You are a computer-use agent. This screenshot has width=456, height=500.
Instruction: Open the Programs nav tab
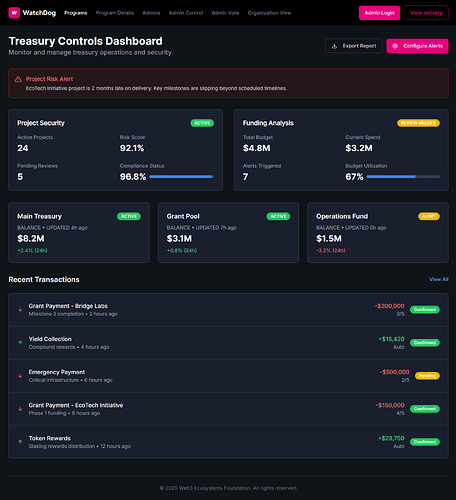click(76, 13)
